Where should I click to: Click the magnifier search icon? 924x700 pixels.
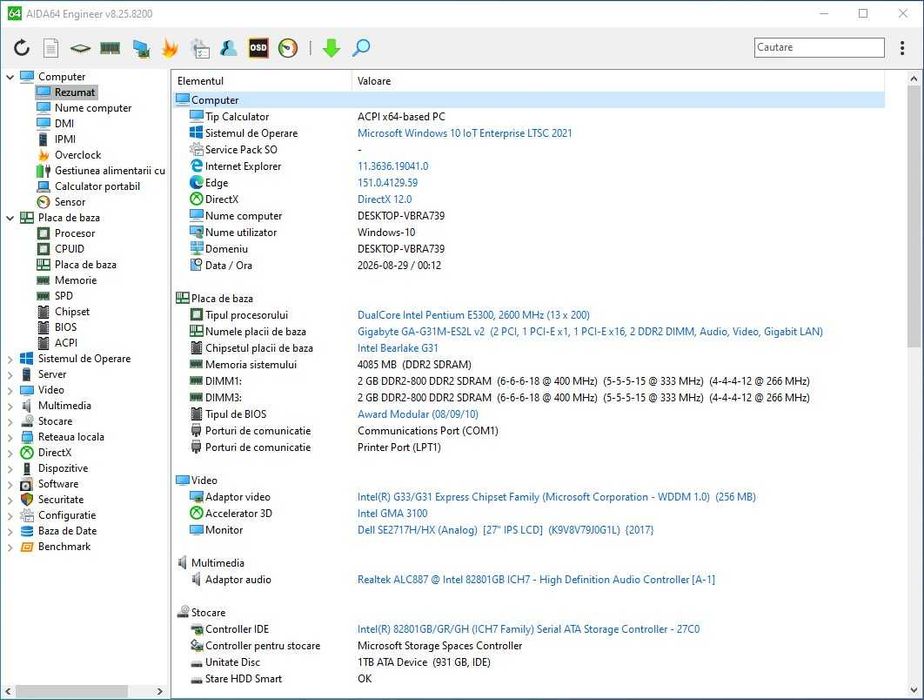click(x=361, y=48)
